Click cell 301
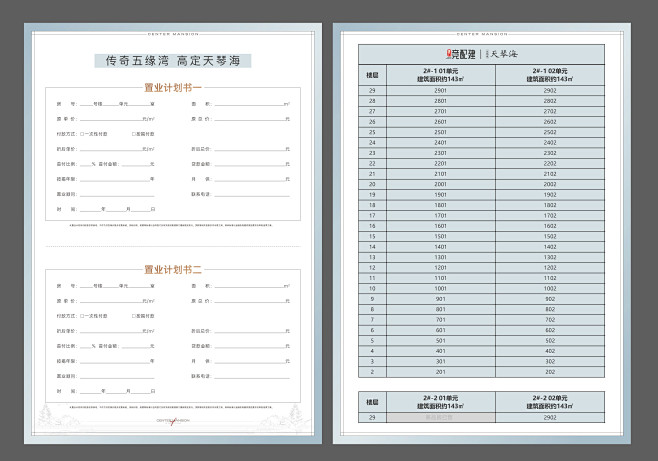The height and width of the screenshot is (461, 658). [441, 362]
